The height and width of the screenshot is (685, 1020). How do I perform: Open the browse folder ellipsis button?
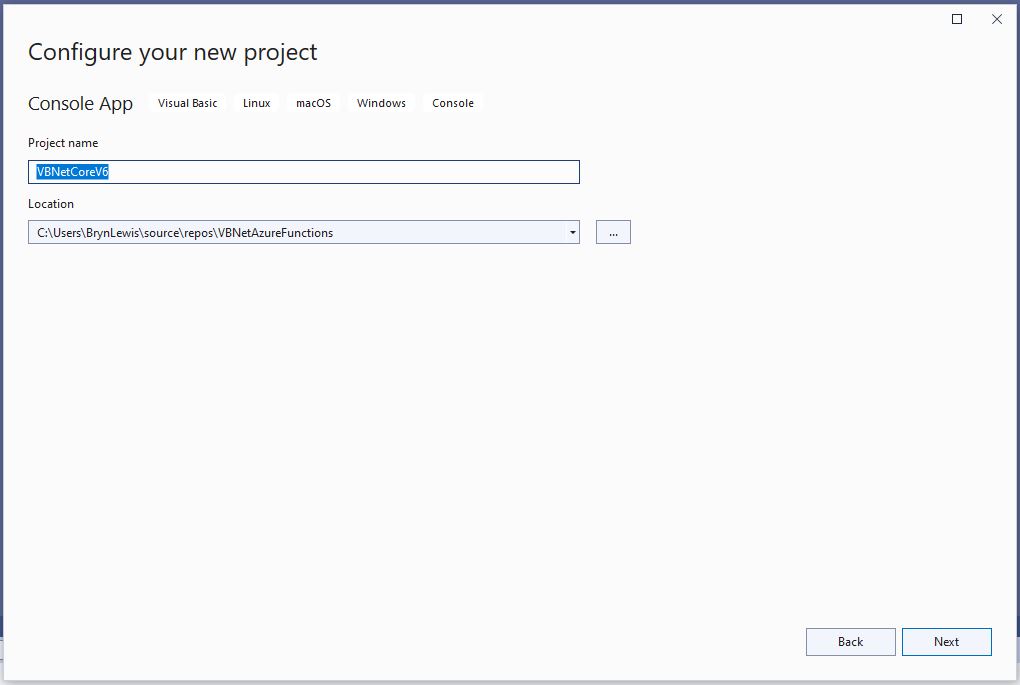click(x=613, y=233)
